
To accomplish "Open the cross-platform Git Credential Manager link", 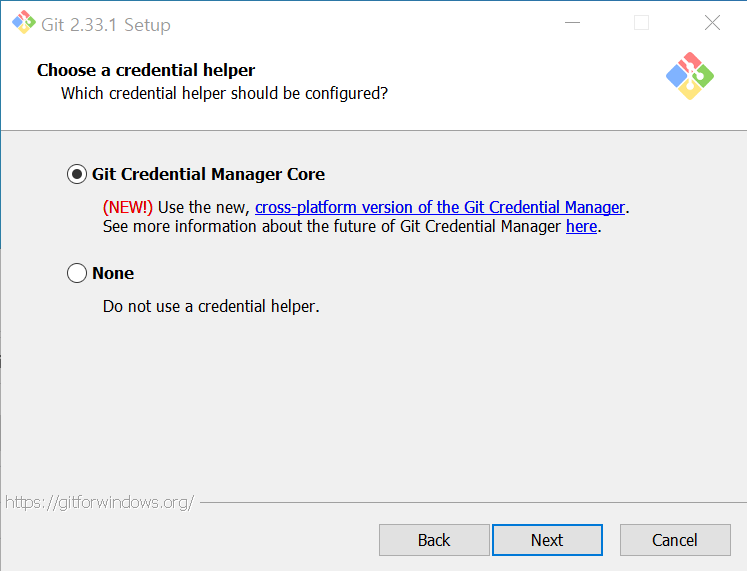I will pos(440,207).
